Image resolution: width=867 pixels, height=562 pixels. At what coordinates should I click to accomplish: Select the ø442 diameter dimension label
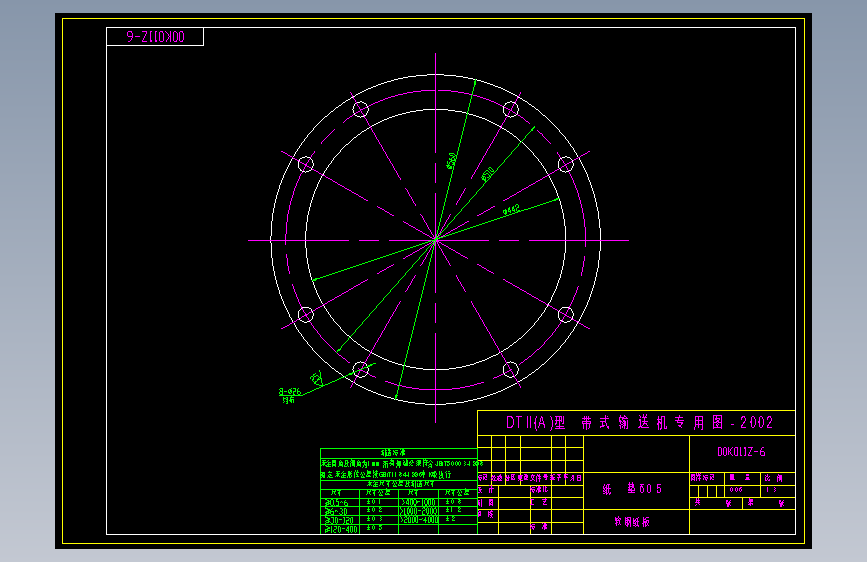pyautogui.click(x=511, y=210)
